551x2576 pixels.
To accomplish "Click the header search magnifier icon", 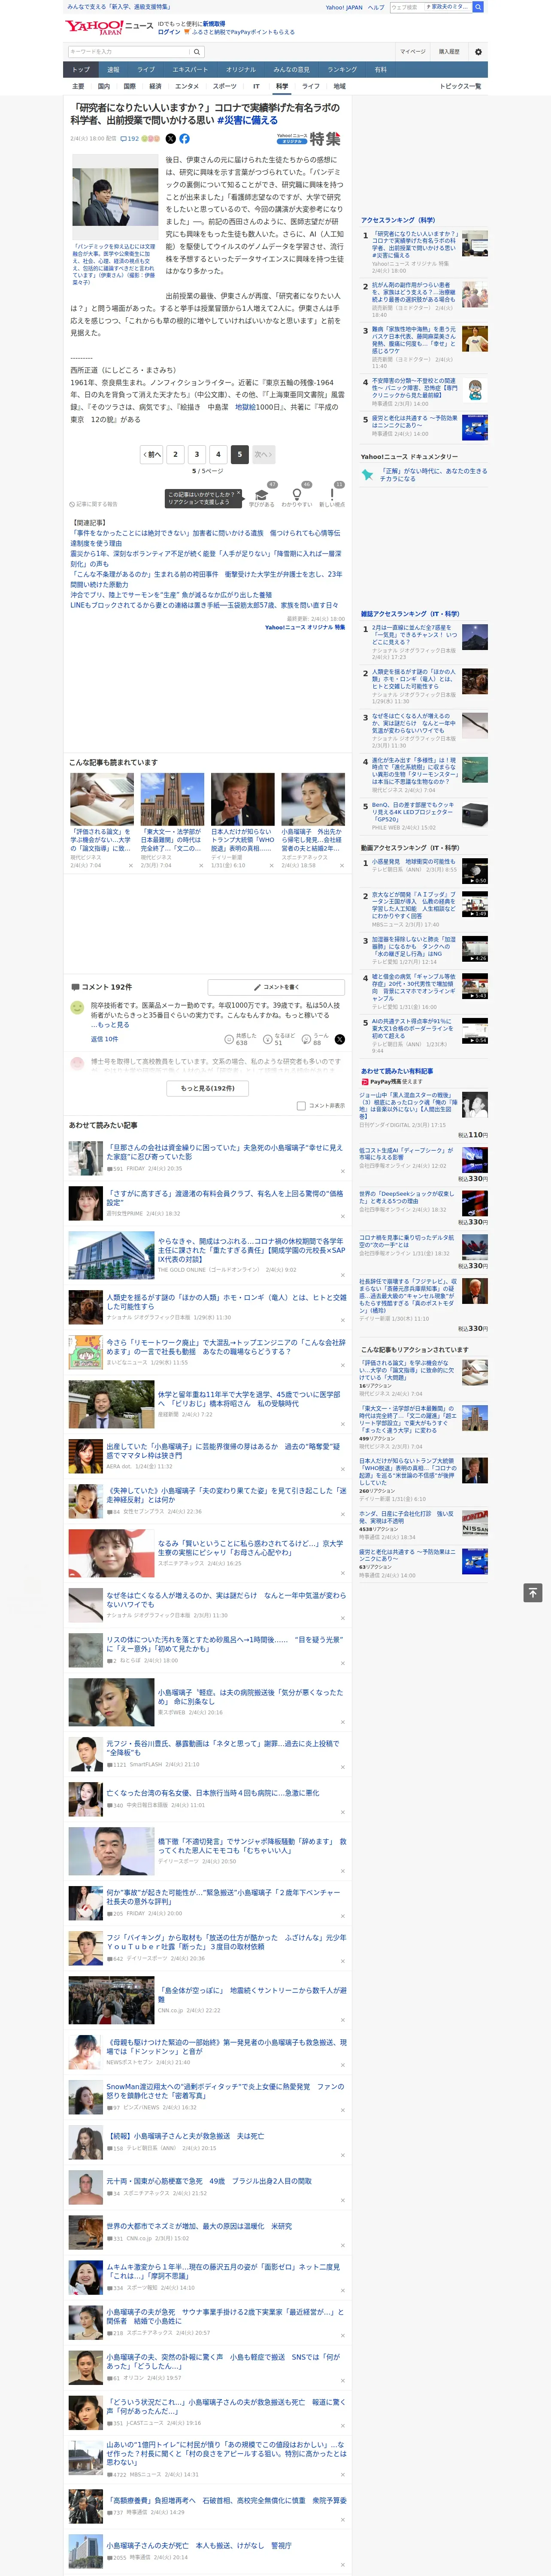I will [478, 7].
